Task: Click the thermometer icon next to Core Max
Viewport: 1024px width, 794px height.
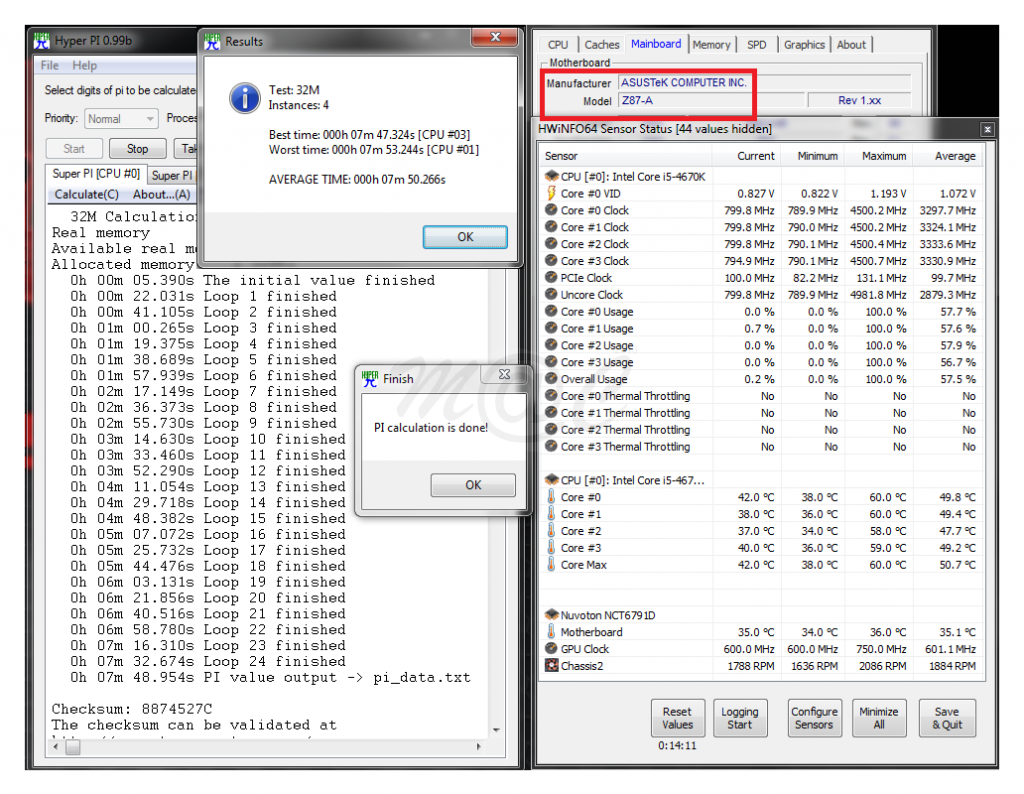Action: pos(550,564)
